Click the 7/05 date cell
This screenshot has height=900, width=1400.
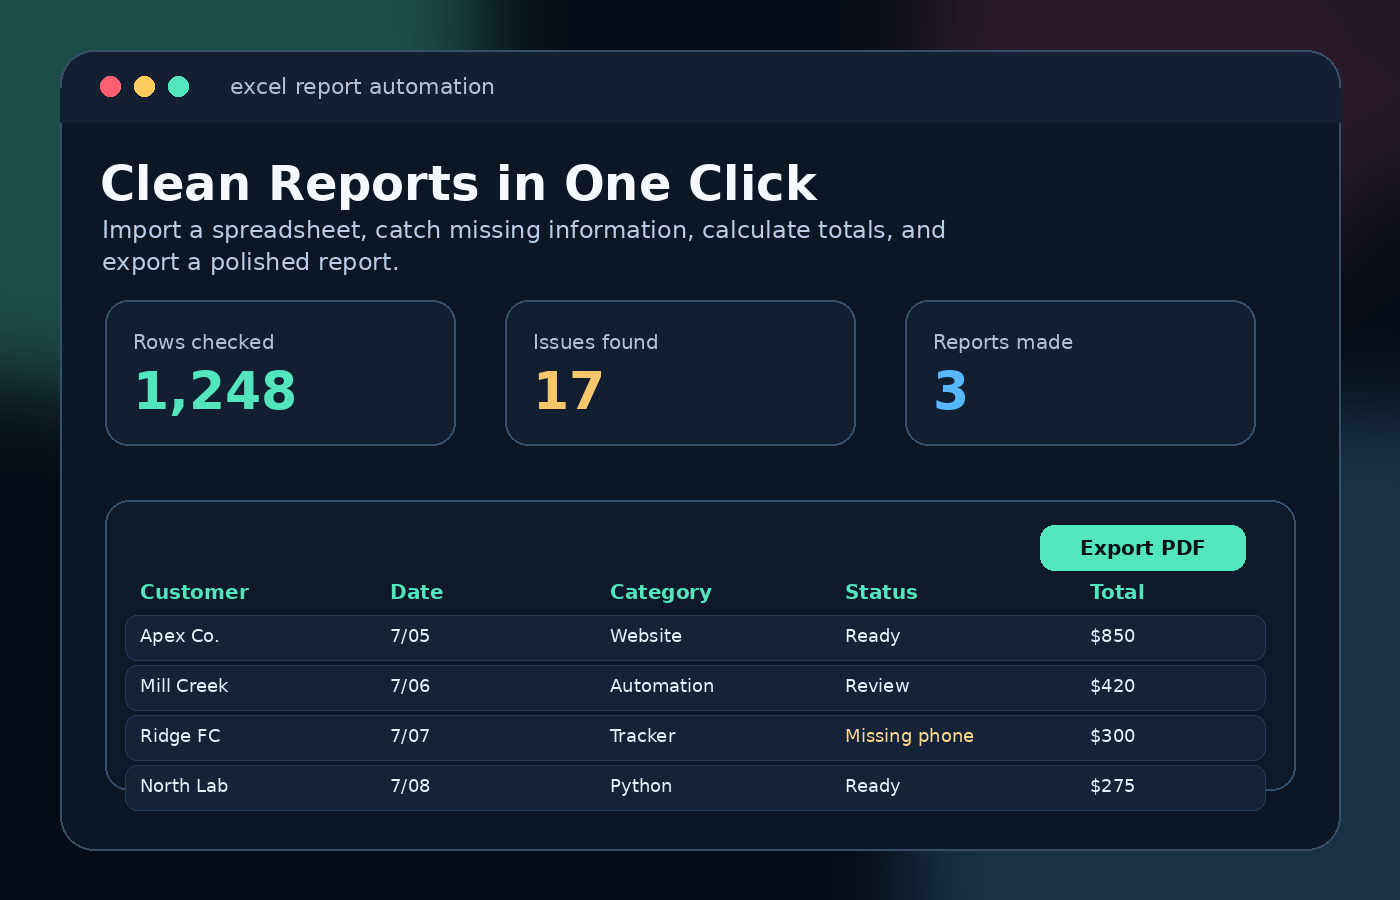(410, 636)
